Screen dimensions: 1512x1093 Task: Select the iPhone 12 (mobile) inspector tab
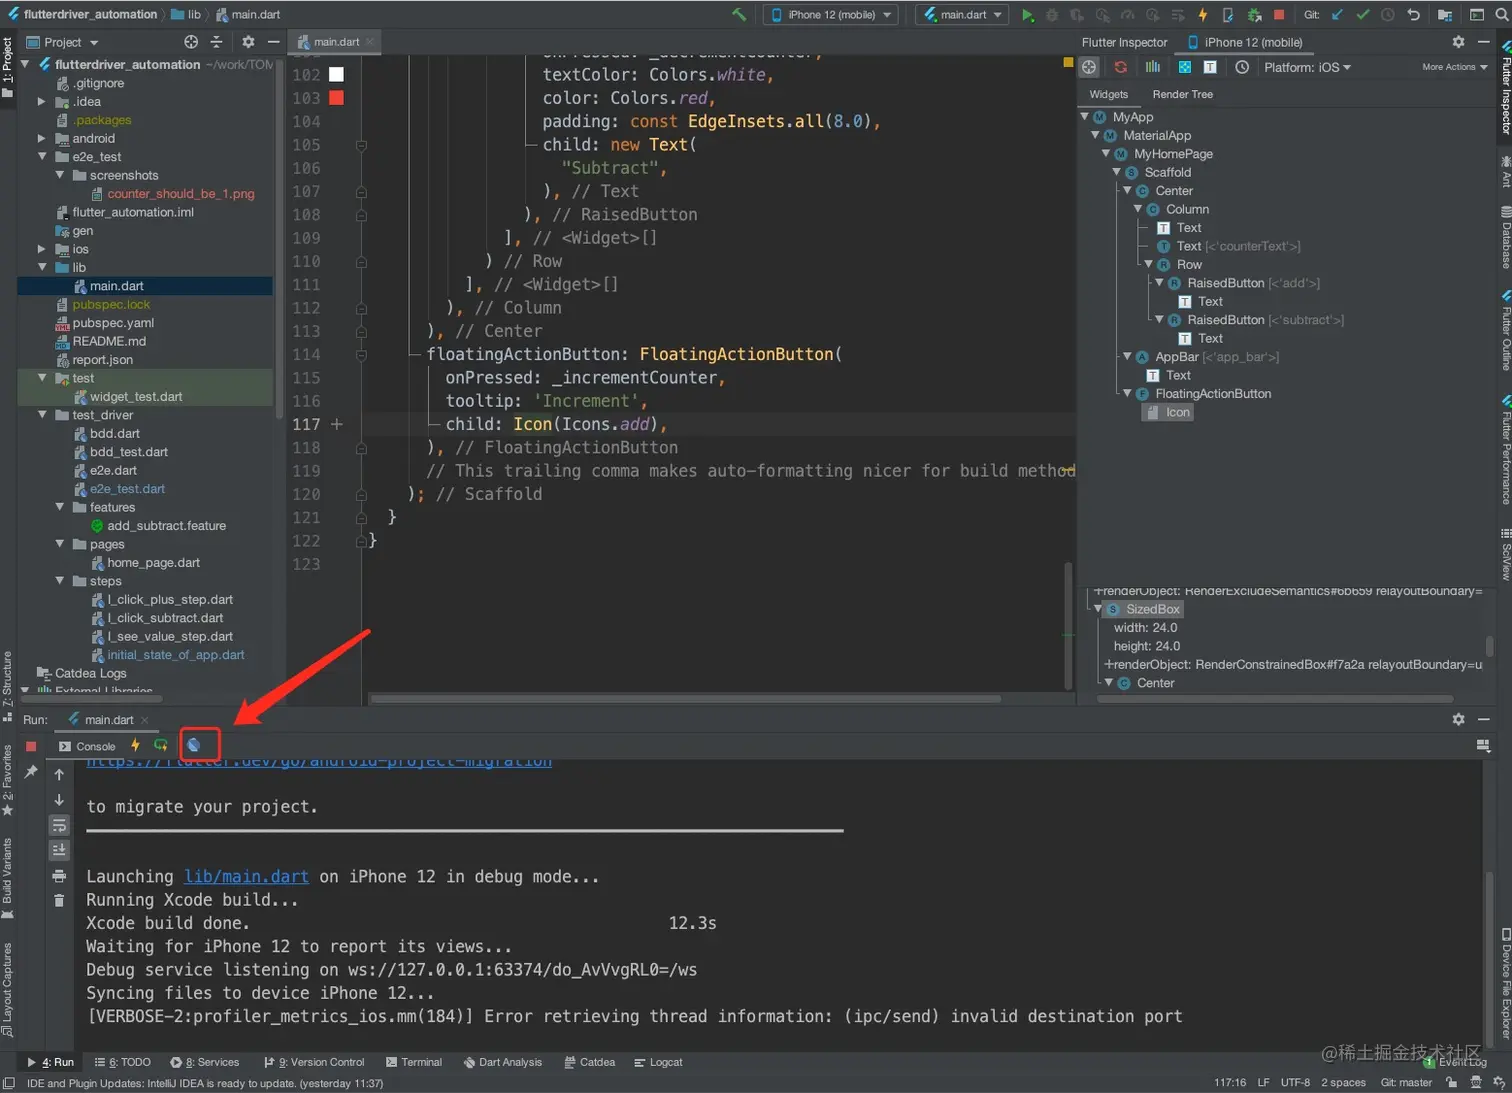point(1245,42)
